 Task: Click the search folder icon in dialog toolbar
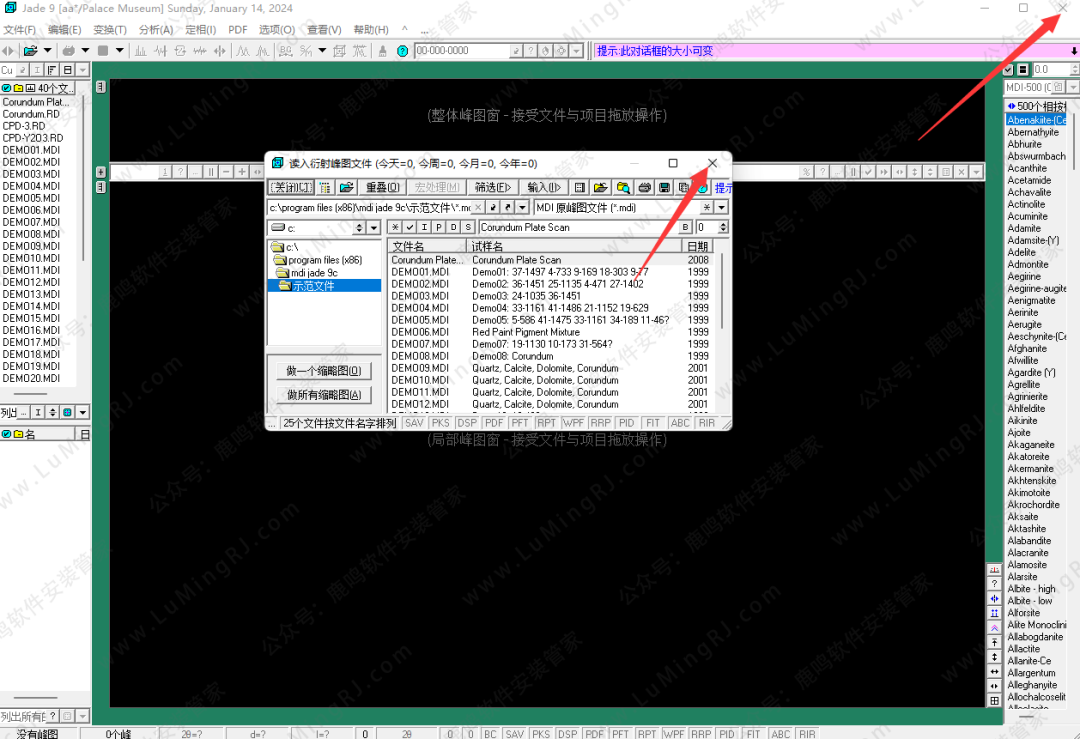point(623,187)
